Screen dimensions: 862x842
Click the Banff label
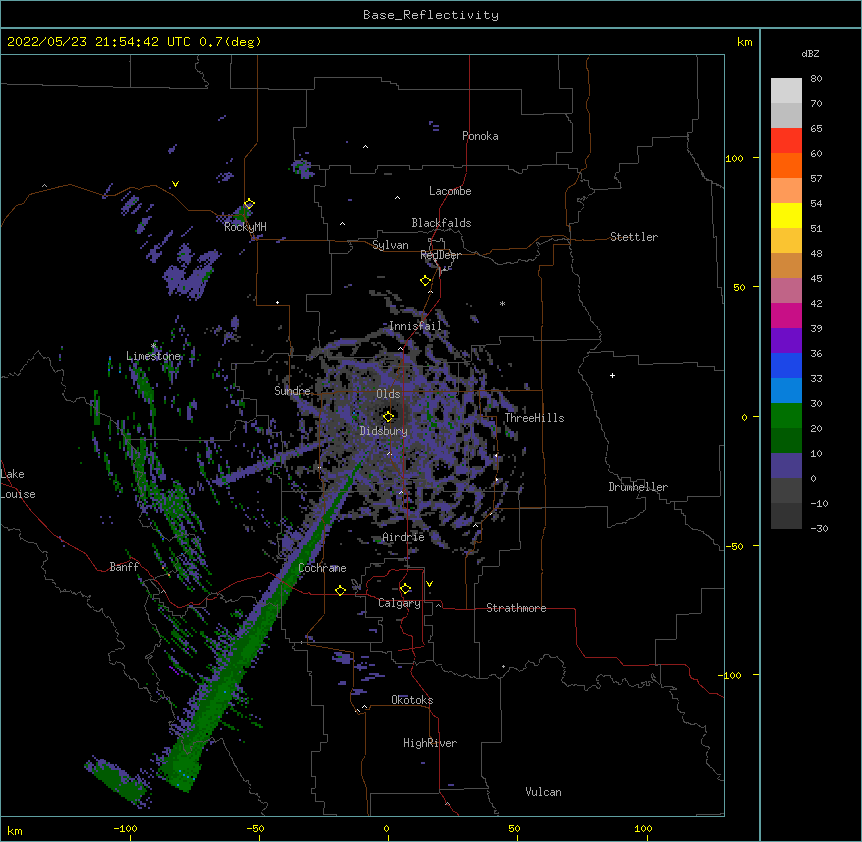pos(124,567)
